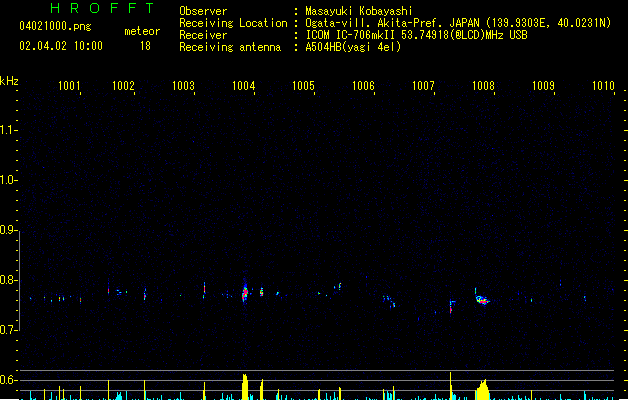The width and height of the screenshot is (629, 400).
Task: Click the 1004 time axis marker
Action: point(243,85)
